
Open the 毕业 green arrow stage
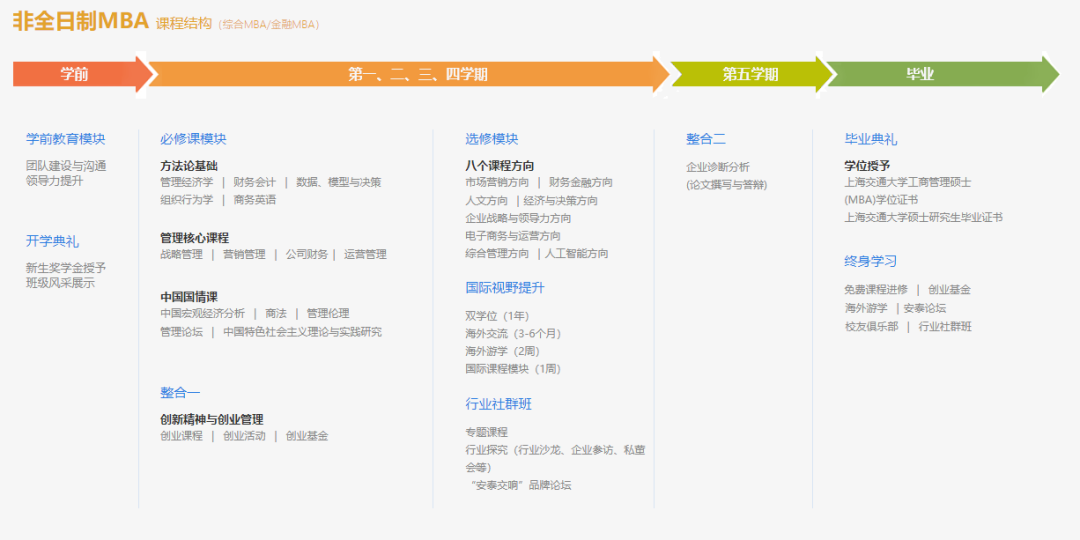pyautogui.click(x=920, y=74)
